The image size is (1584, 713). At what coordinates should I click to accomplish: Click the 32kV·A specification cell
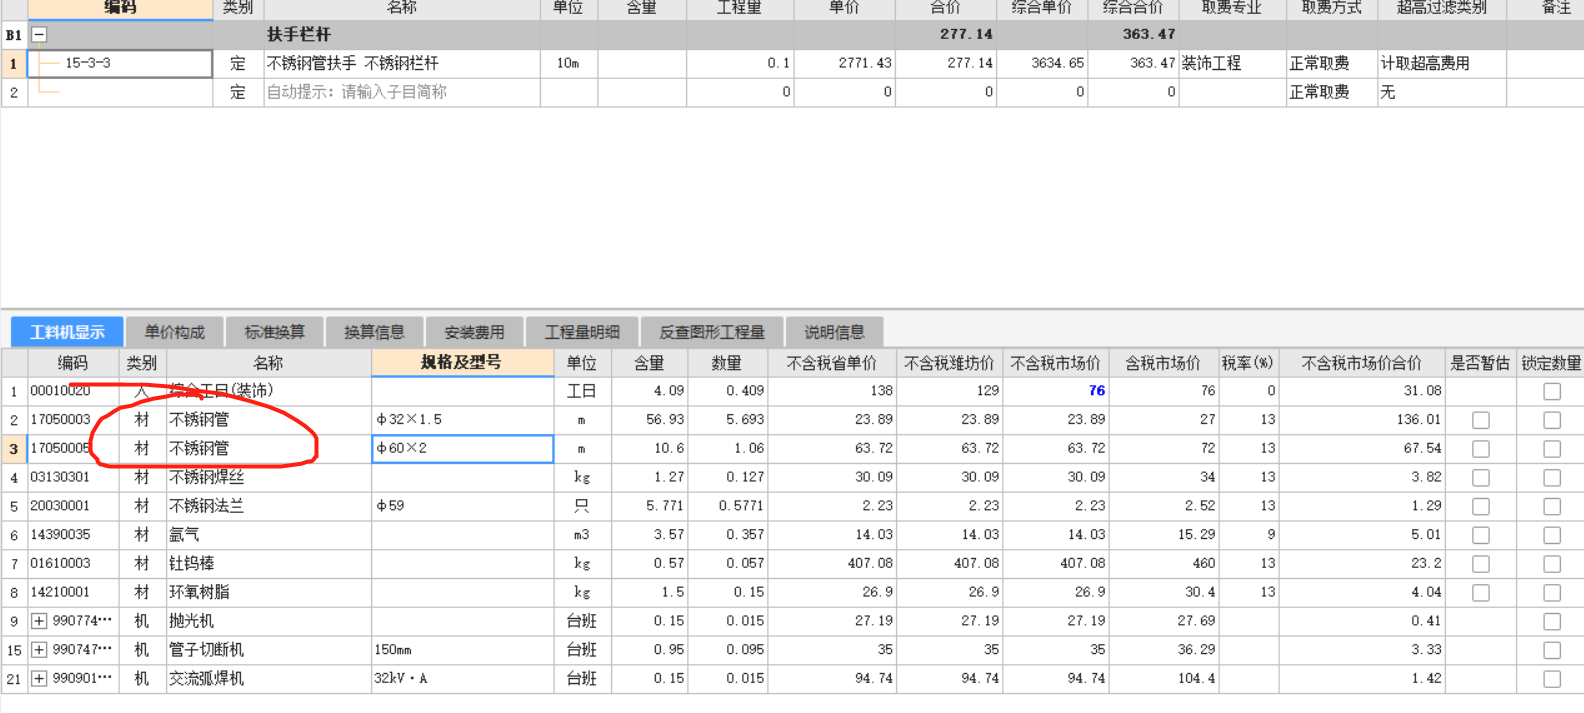(462, 679)
